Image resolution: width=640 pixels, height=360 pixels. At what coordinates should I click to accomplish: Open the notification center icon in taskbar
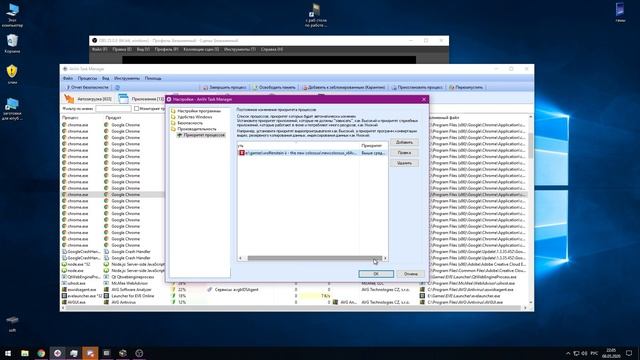point(629,353)
